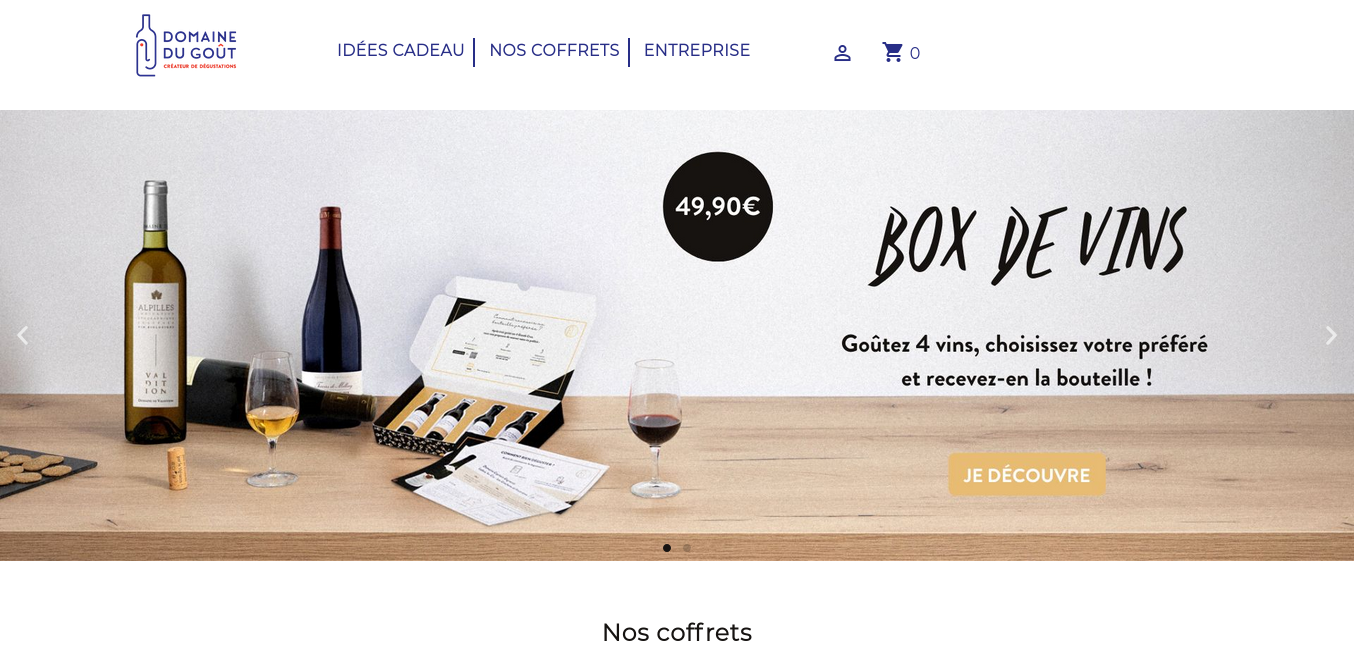Click the 49,90€ price badge

[x=718, y=207]
